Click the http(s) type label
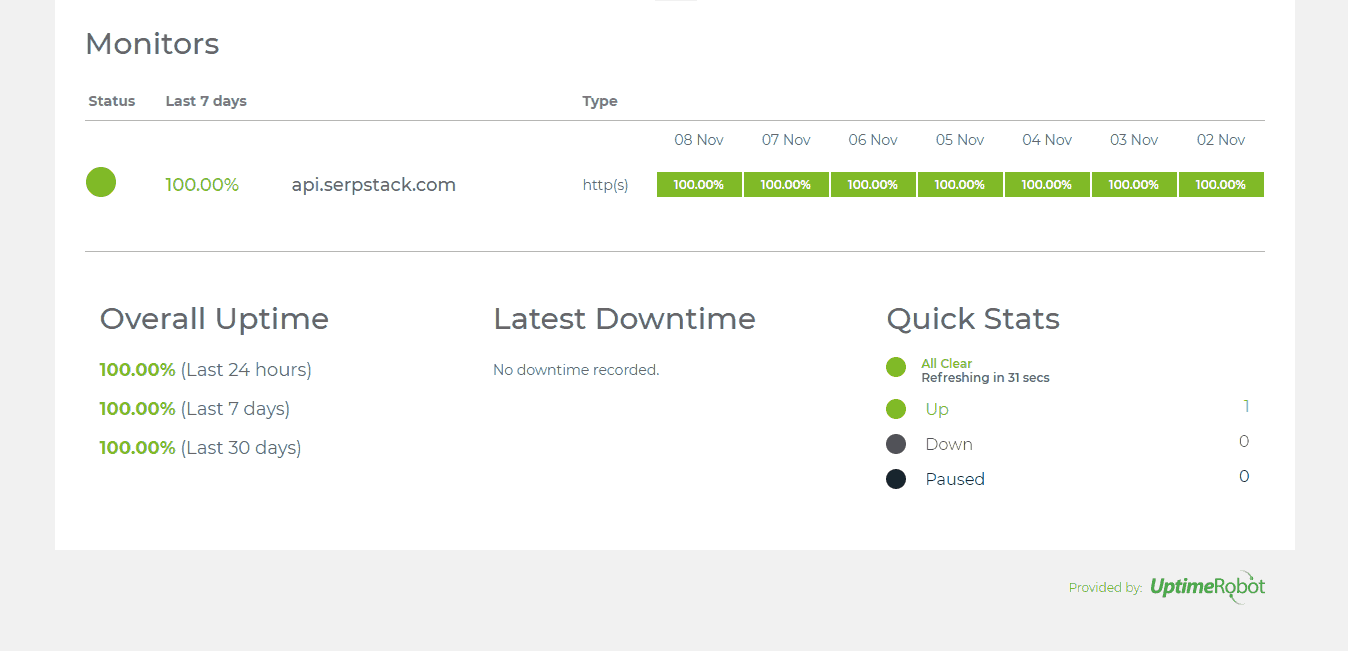 [x=605, y=184]
